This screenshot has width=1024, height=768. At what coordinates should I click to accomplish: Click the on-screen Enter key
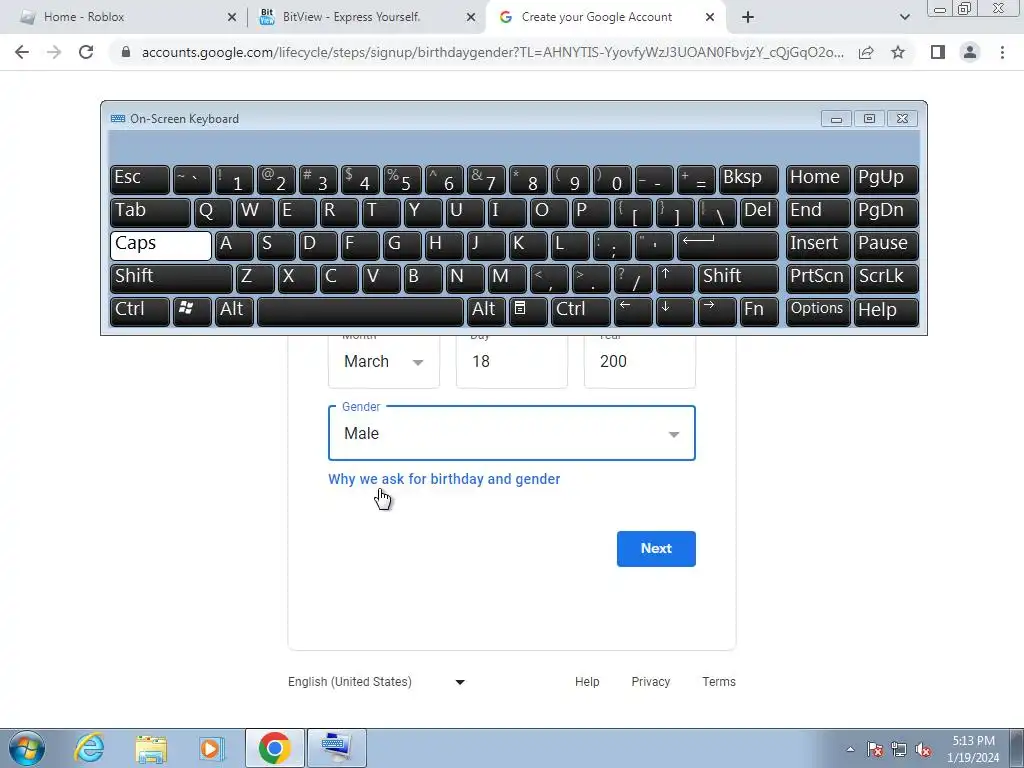pos(728,245)
